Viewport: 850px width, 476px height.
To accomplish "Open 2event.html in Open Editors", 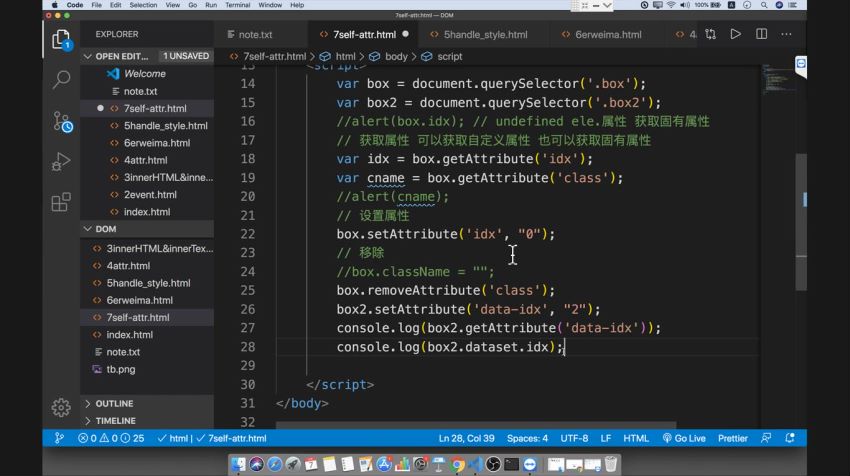I will [147, 195].
